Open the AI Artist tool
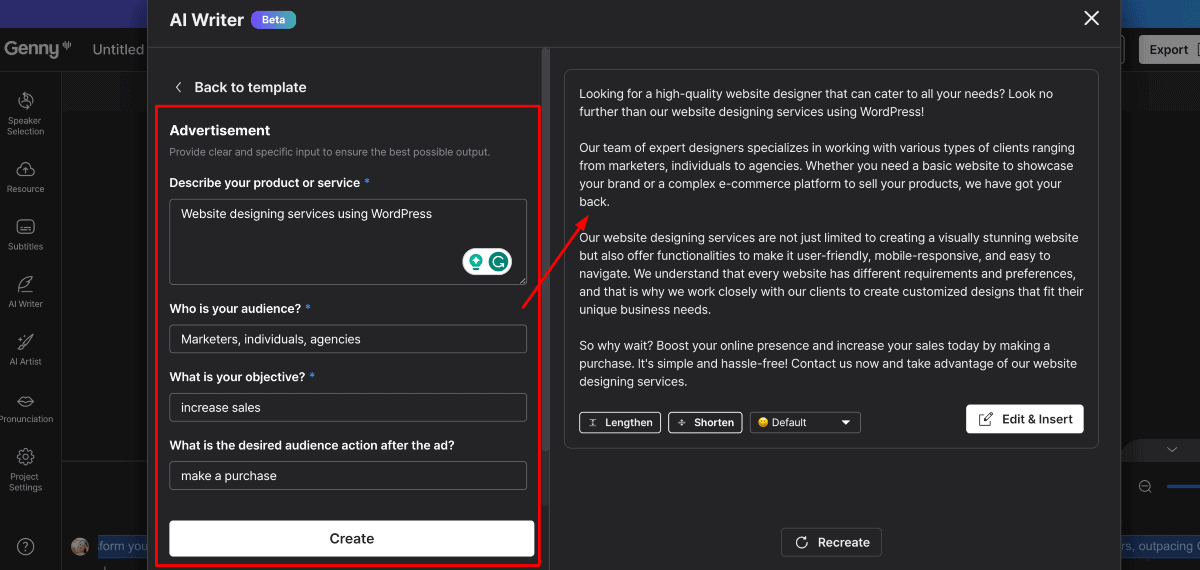 click(x=26, y=349)
